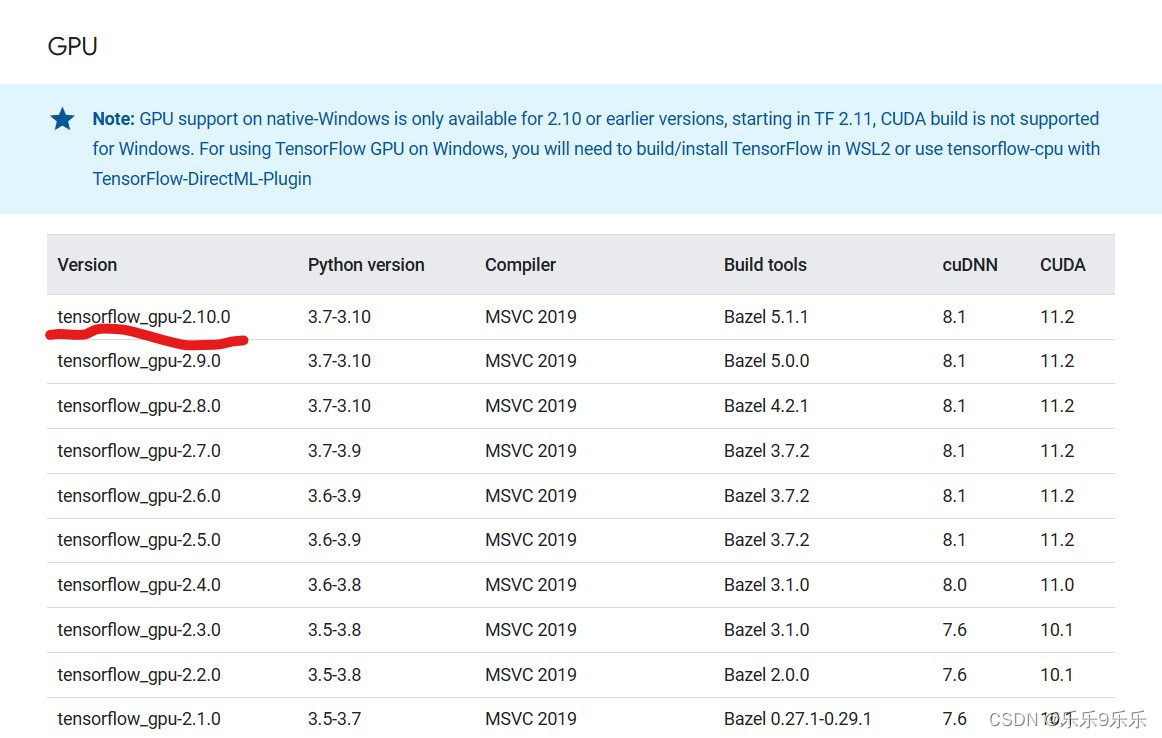The height and width of the screenshot is (738, 1162).
Task: Click cuDNN 8.0 in the 2.4.0 row
Action: click(x=954, y=585)
